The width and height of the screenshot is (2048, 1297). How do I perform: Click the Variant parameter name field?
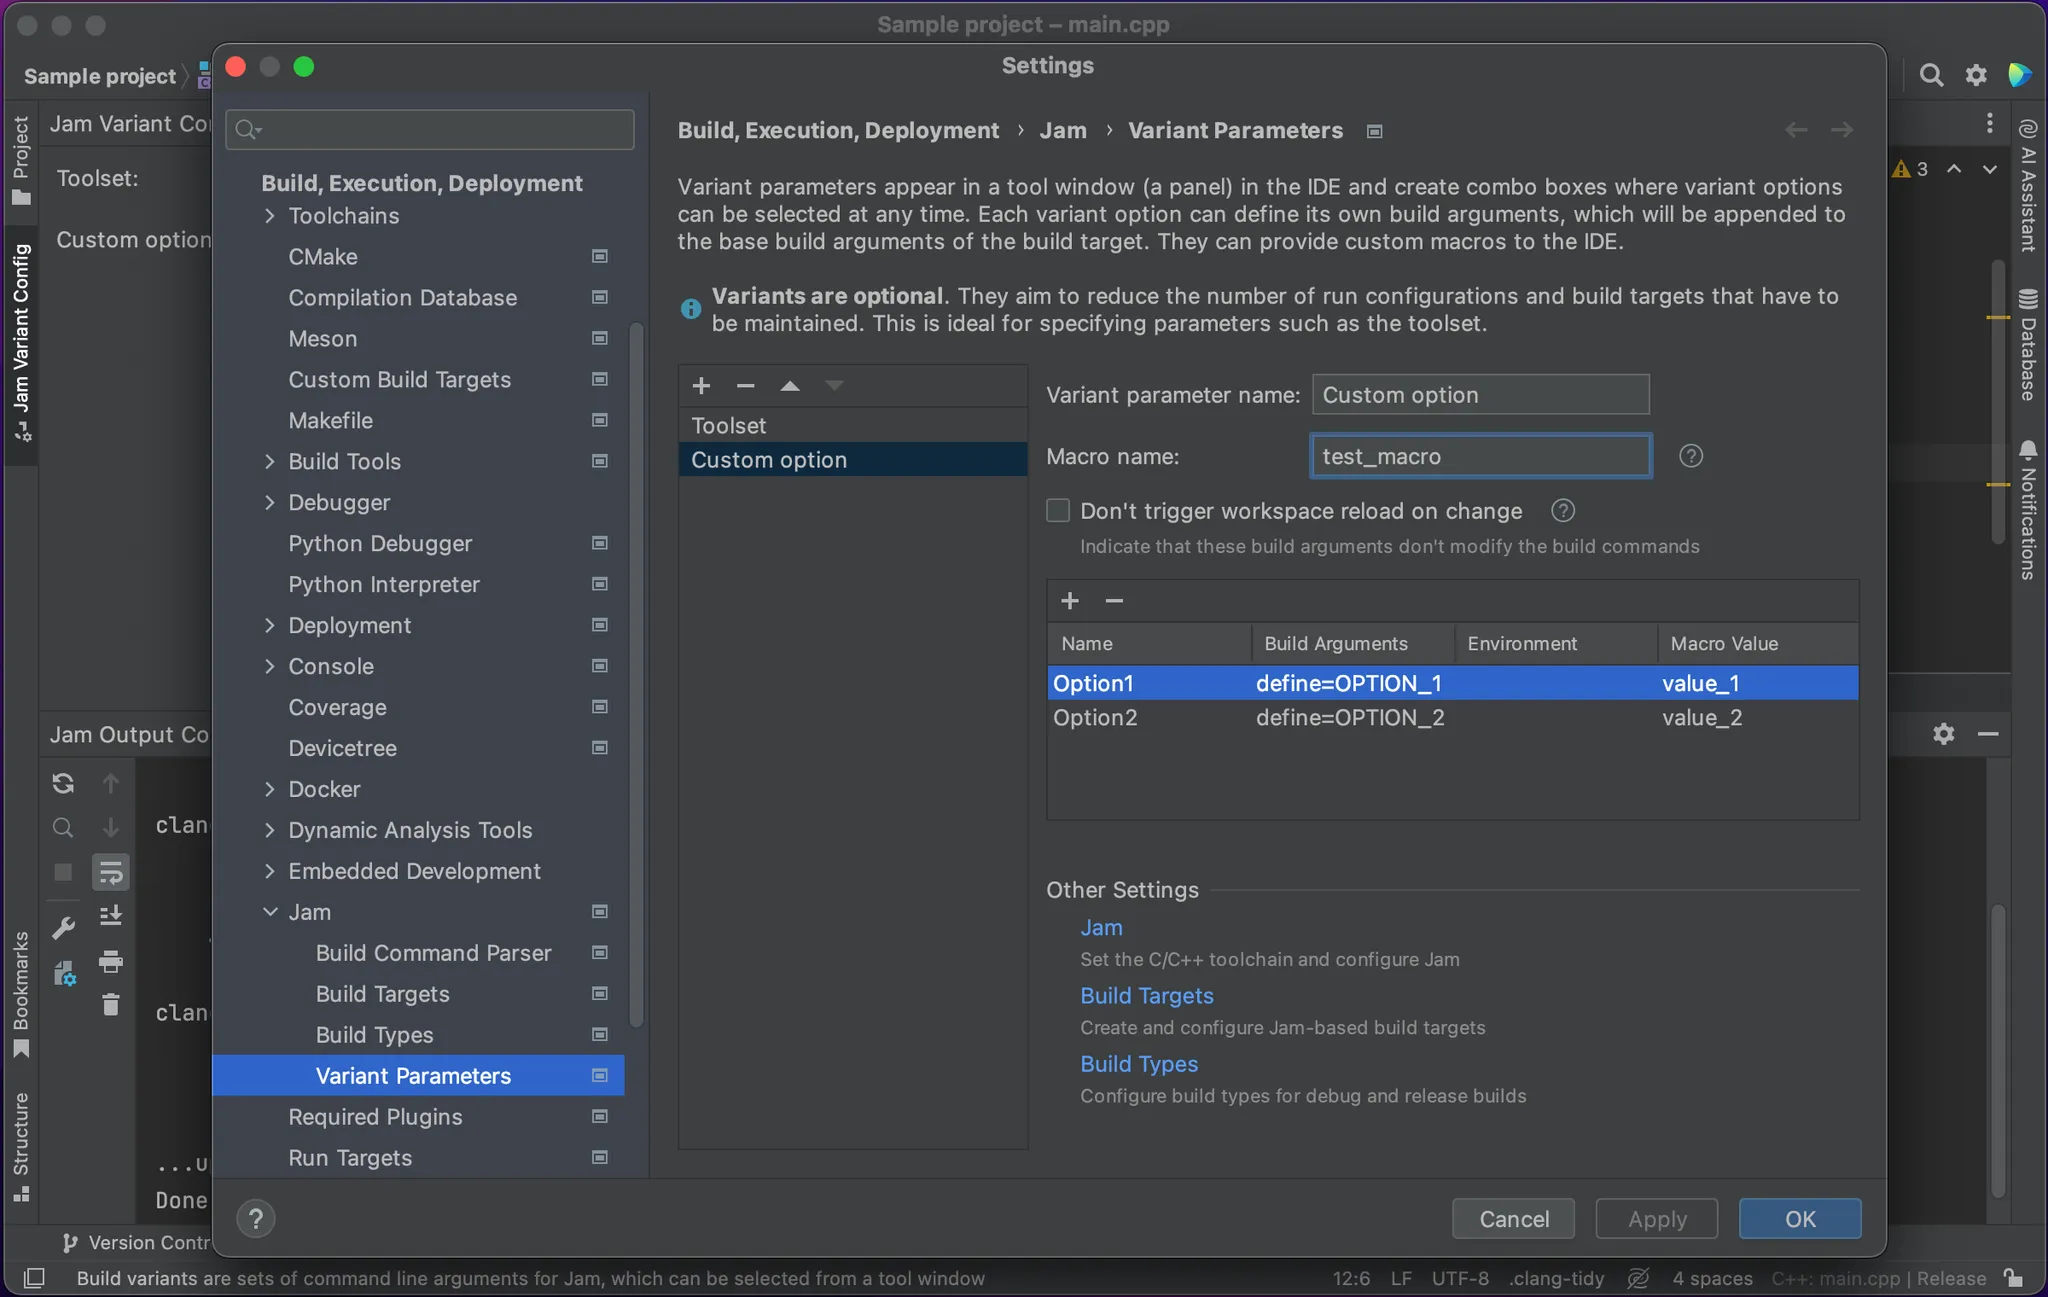click(x=1480, y=395)
